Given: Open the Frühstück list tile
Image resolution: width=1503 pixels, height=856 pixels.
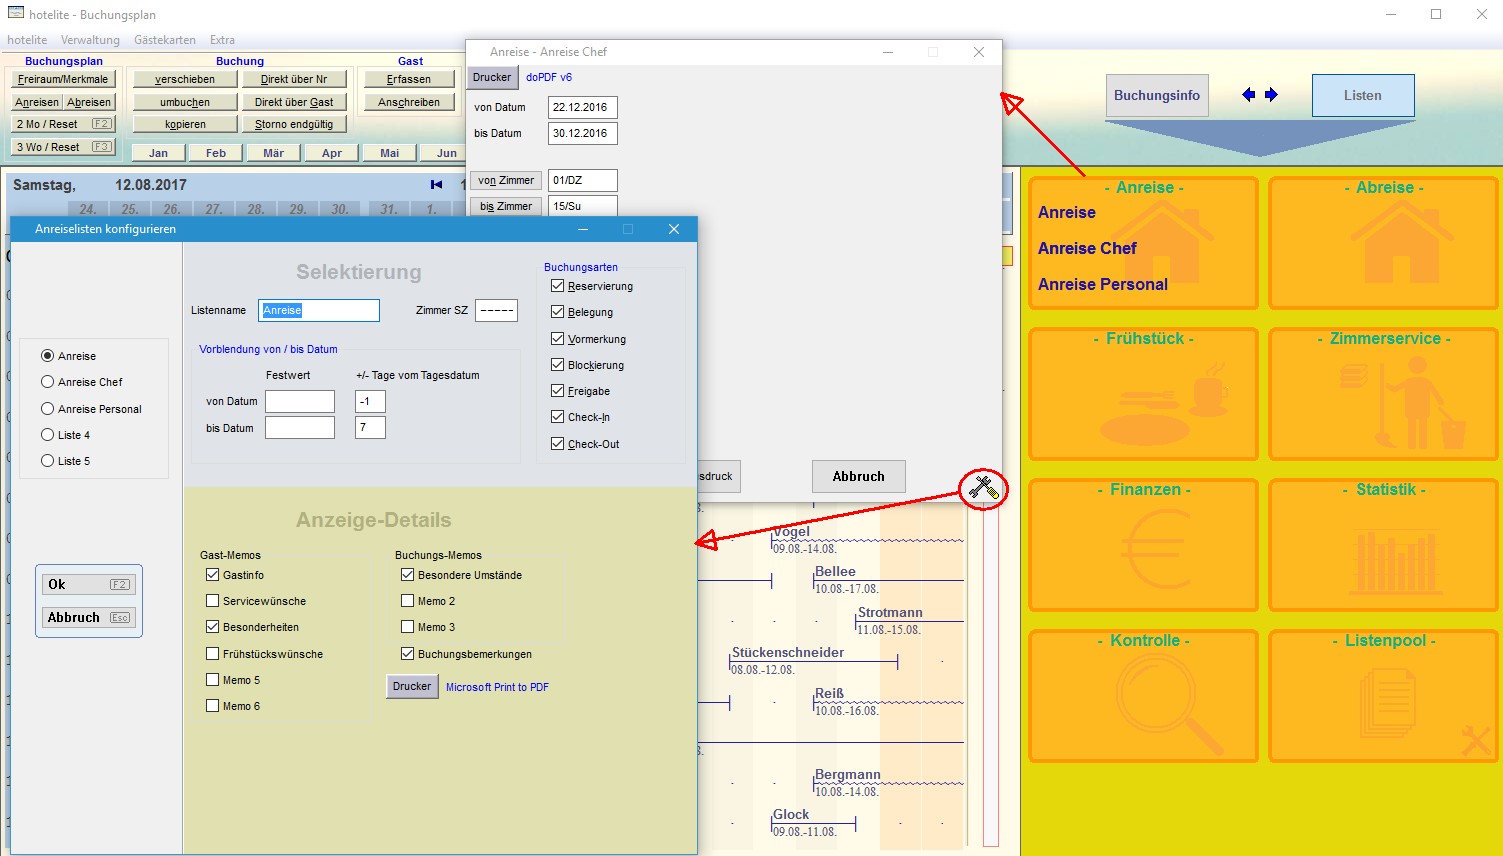Looking at the screenshot, I should pyautogui.click(x=1143, y=395).
